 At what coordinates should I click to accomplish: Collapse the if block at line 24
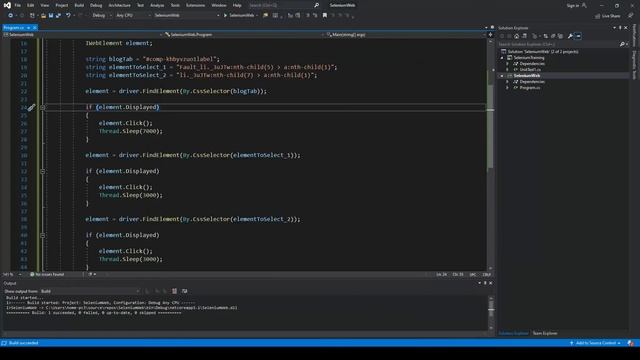[x=42, y=107]
